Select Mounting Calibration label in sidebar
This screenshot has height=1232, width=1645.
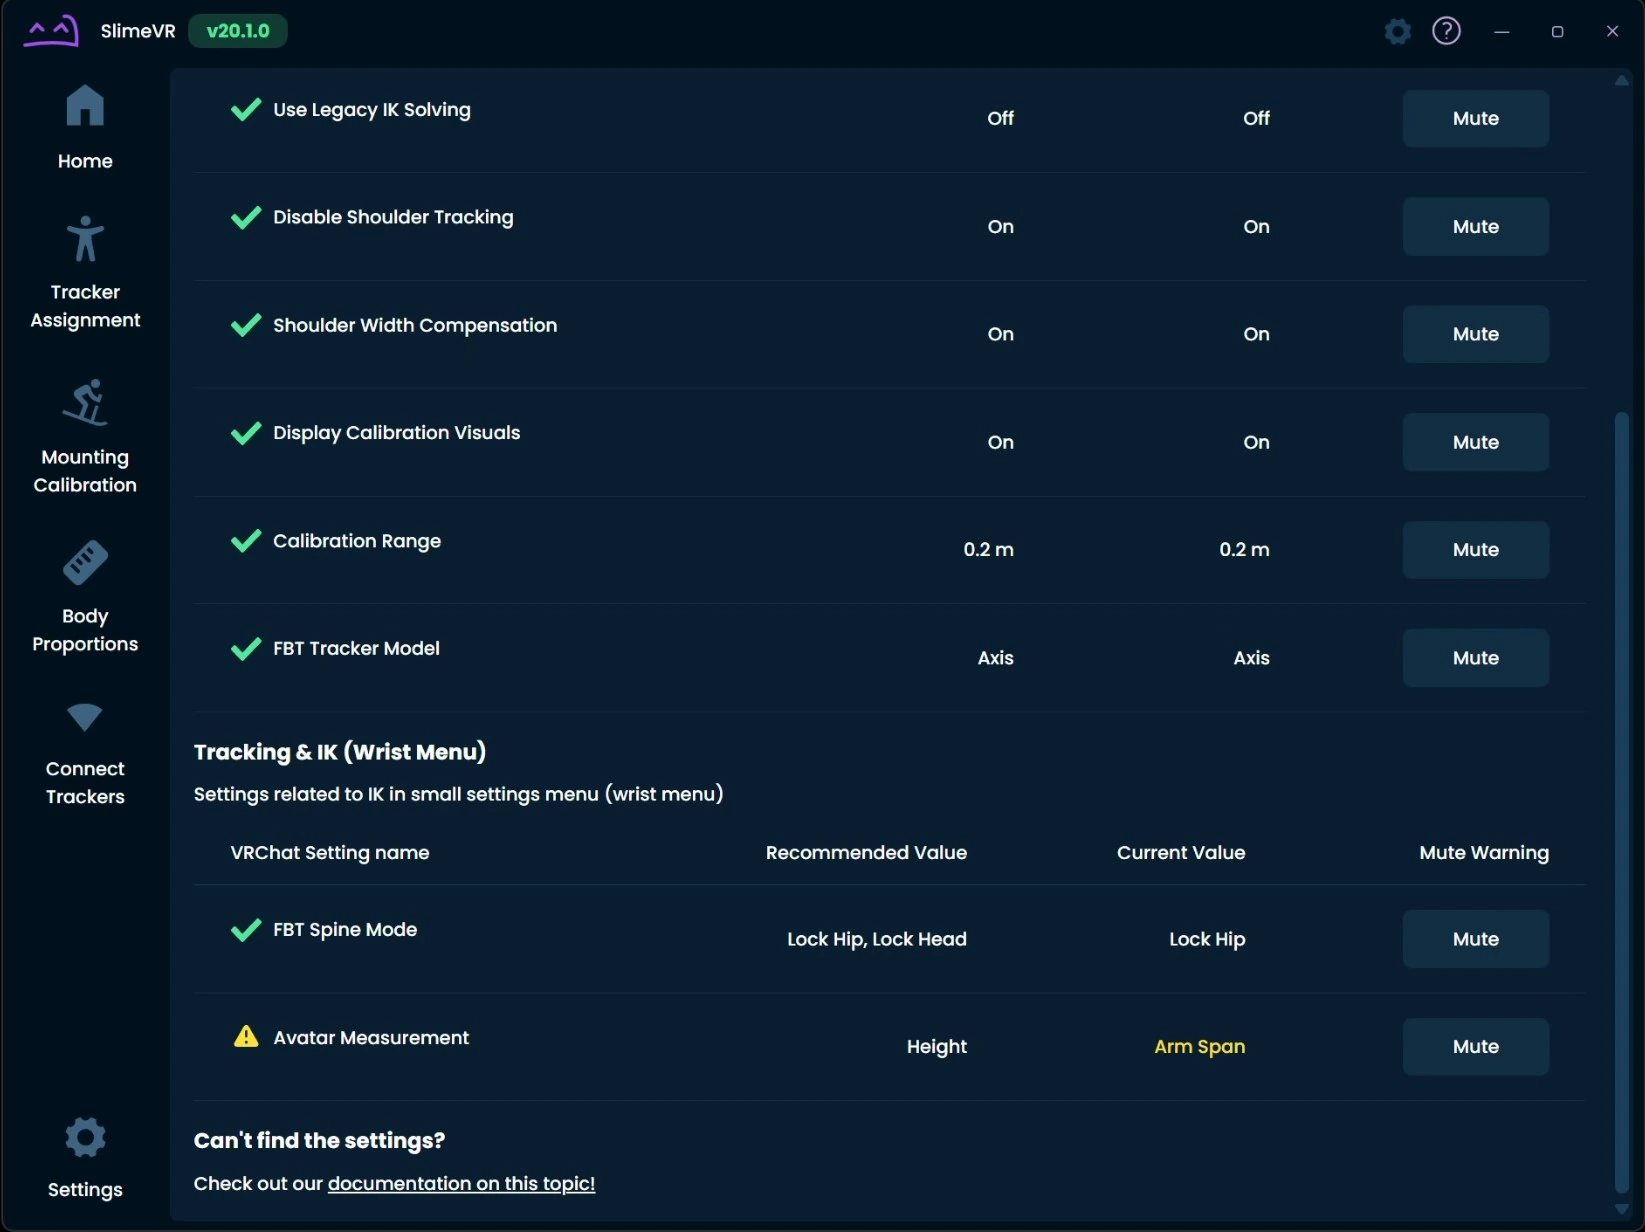pyautogui.click(x=85, y=471)
